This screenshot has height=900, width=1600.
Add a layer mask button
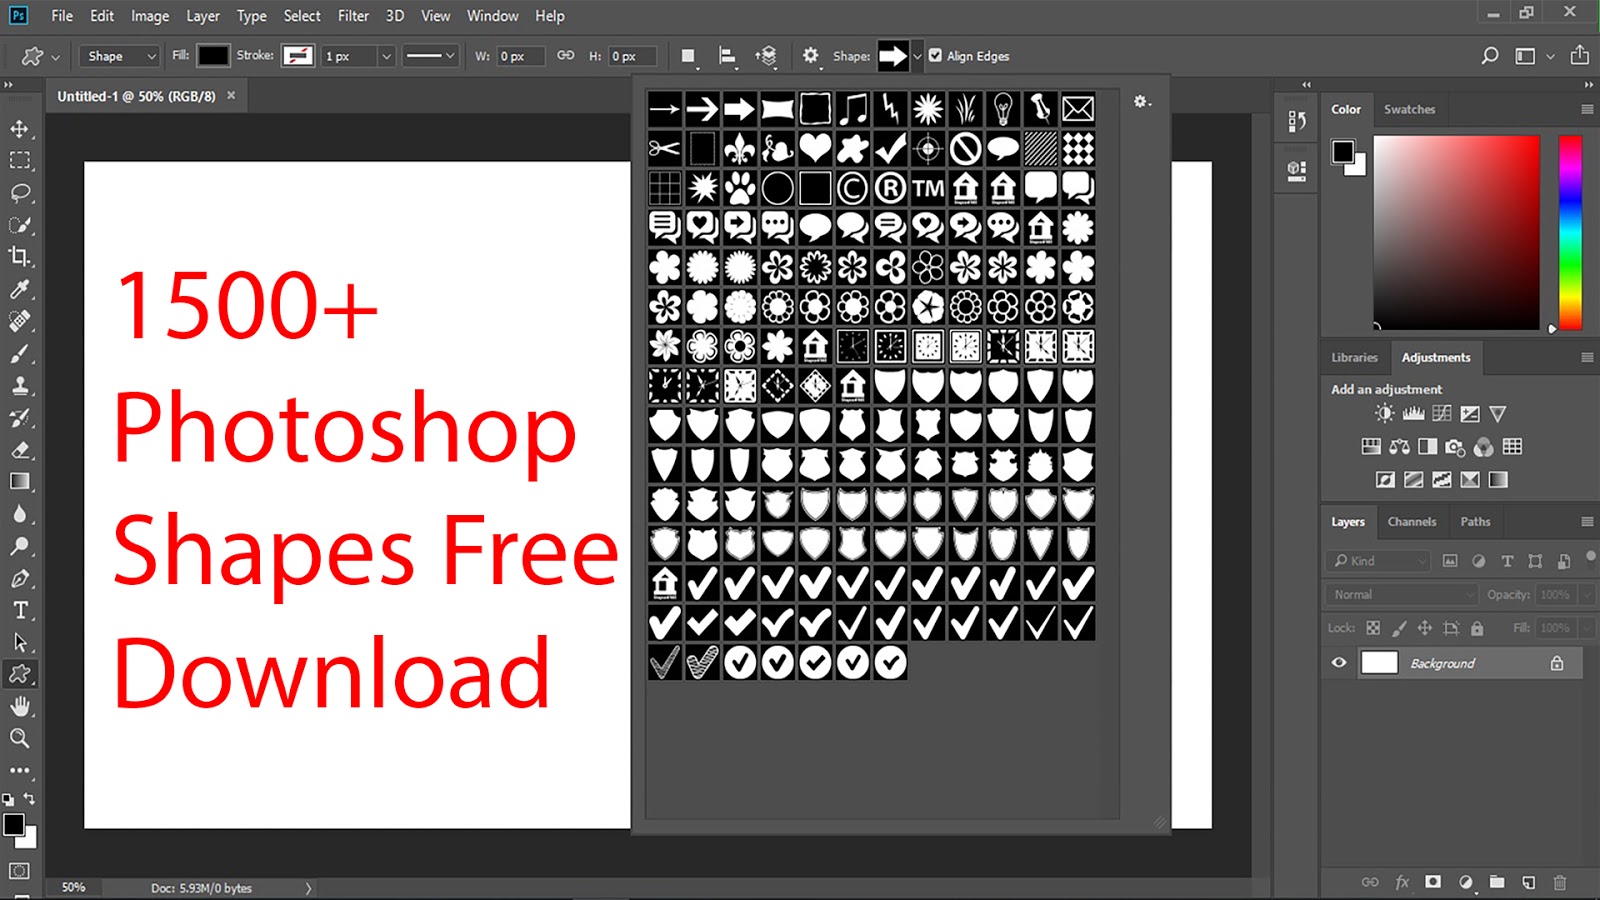coord(1433,882)
